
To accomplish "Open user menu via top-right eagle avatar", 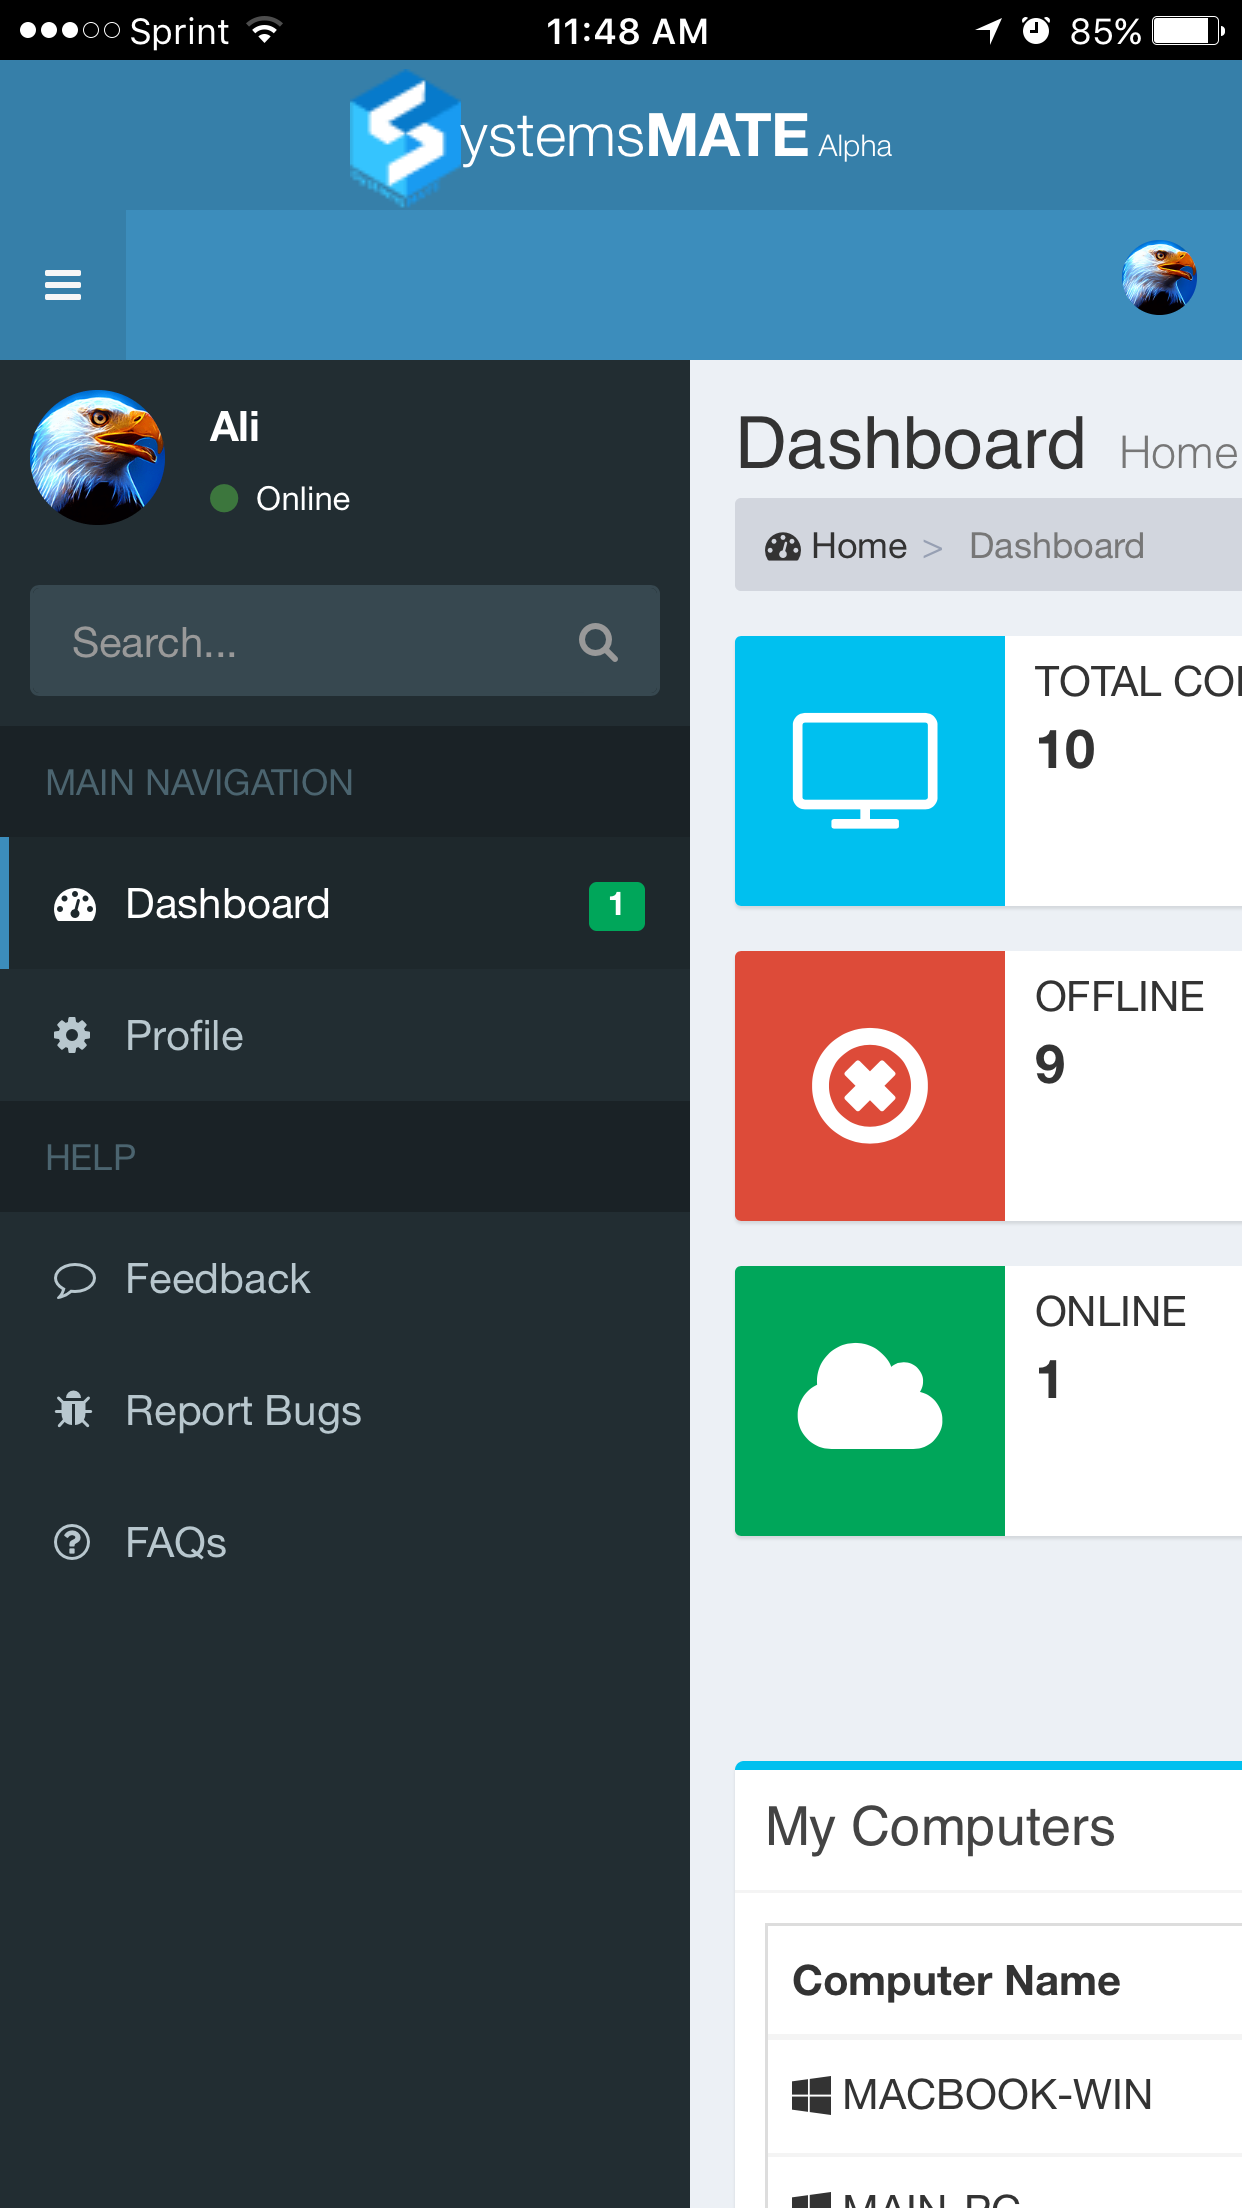I will (1159, 277).
